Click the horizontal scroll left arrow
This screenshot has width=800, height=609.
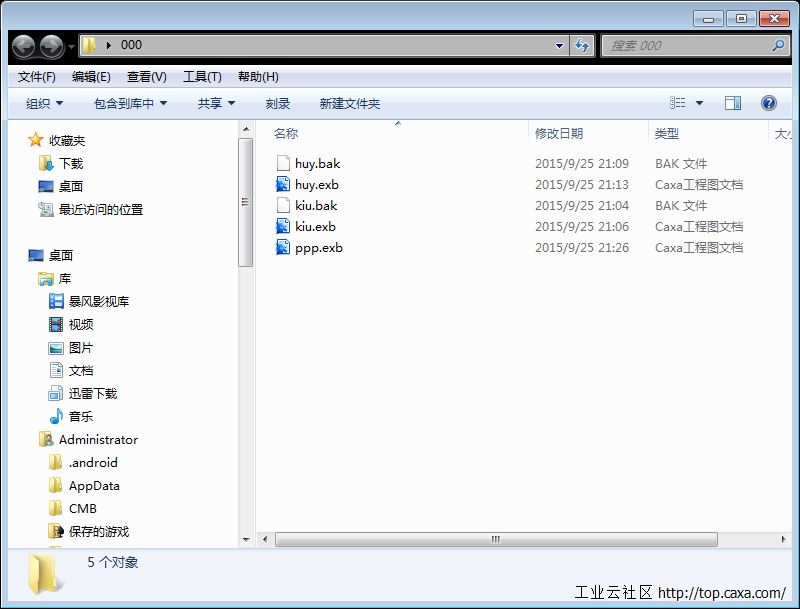tap(265, 539)
